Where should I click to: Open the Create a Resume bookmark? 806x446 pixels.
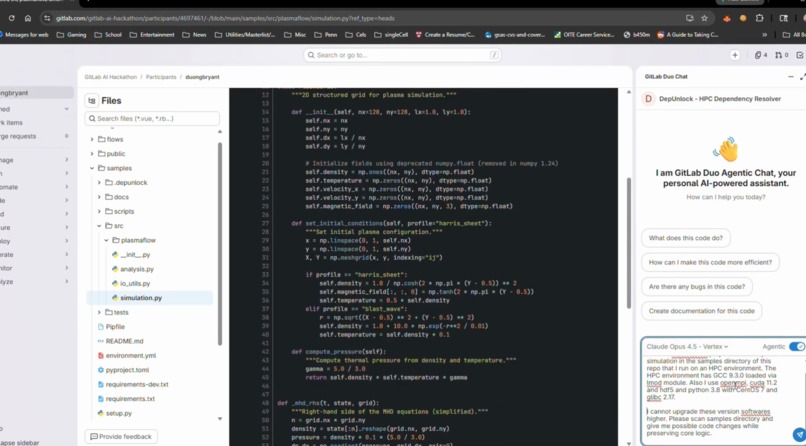[x=445, y=35]
